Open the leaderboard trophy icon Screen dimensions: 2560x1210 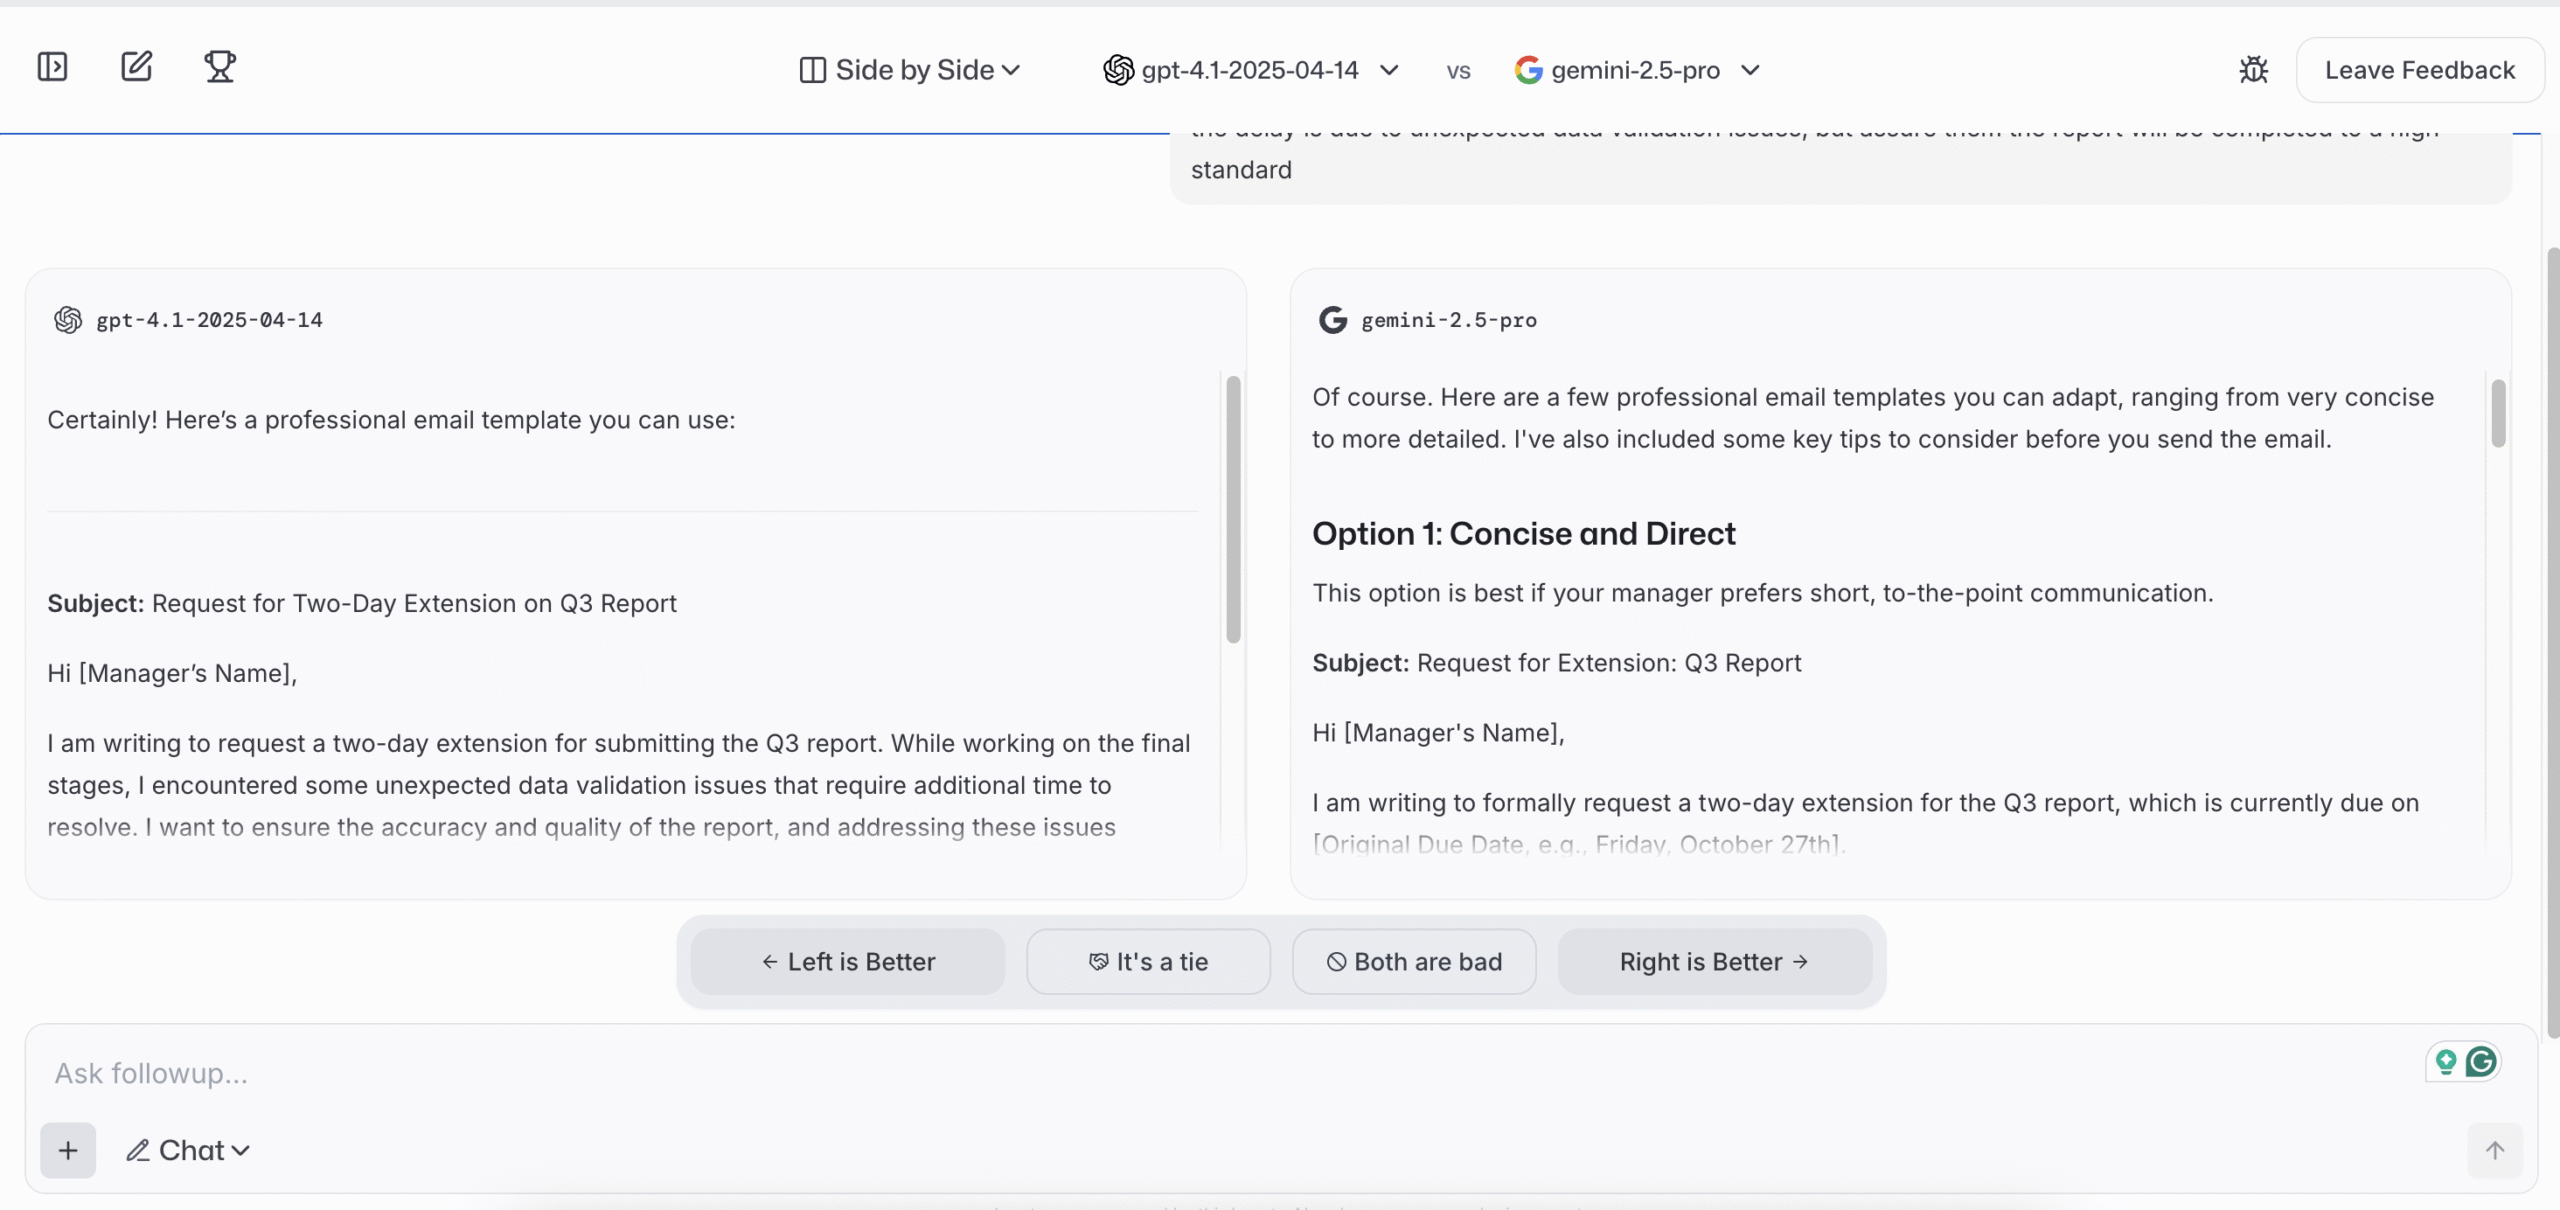220,67
